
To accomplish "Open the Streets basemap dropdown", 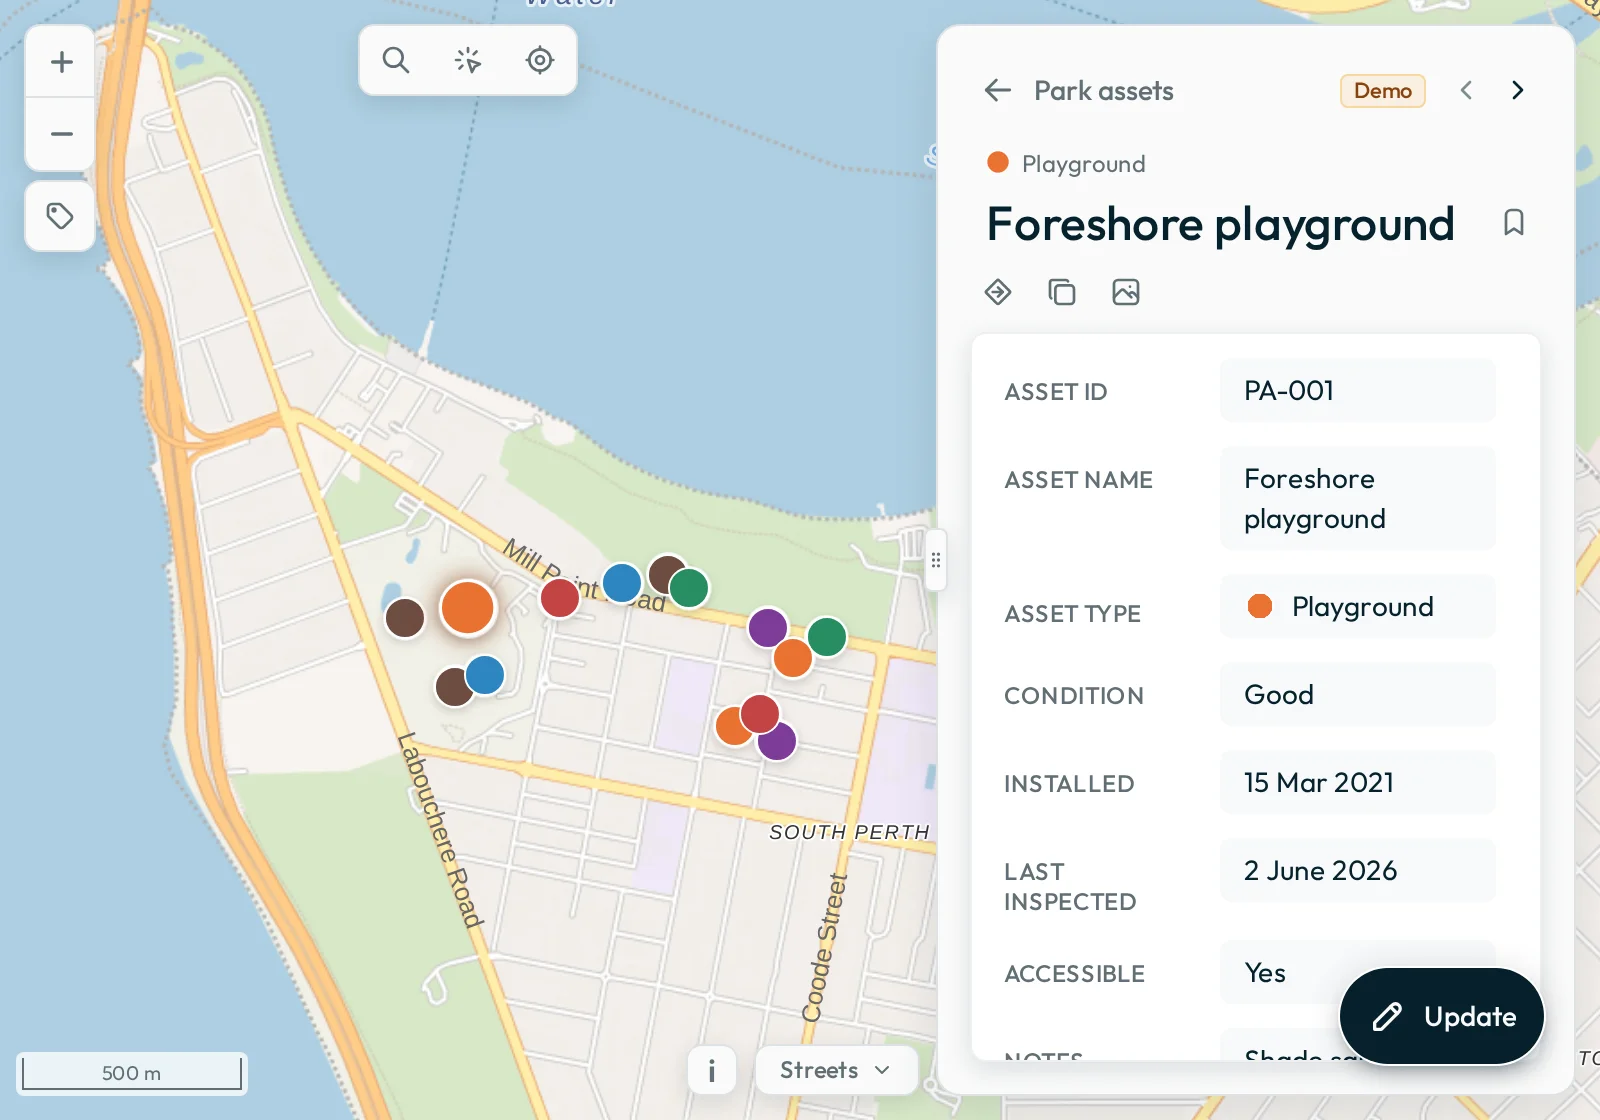I will (836, 1071).
